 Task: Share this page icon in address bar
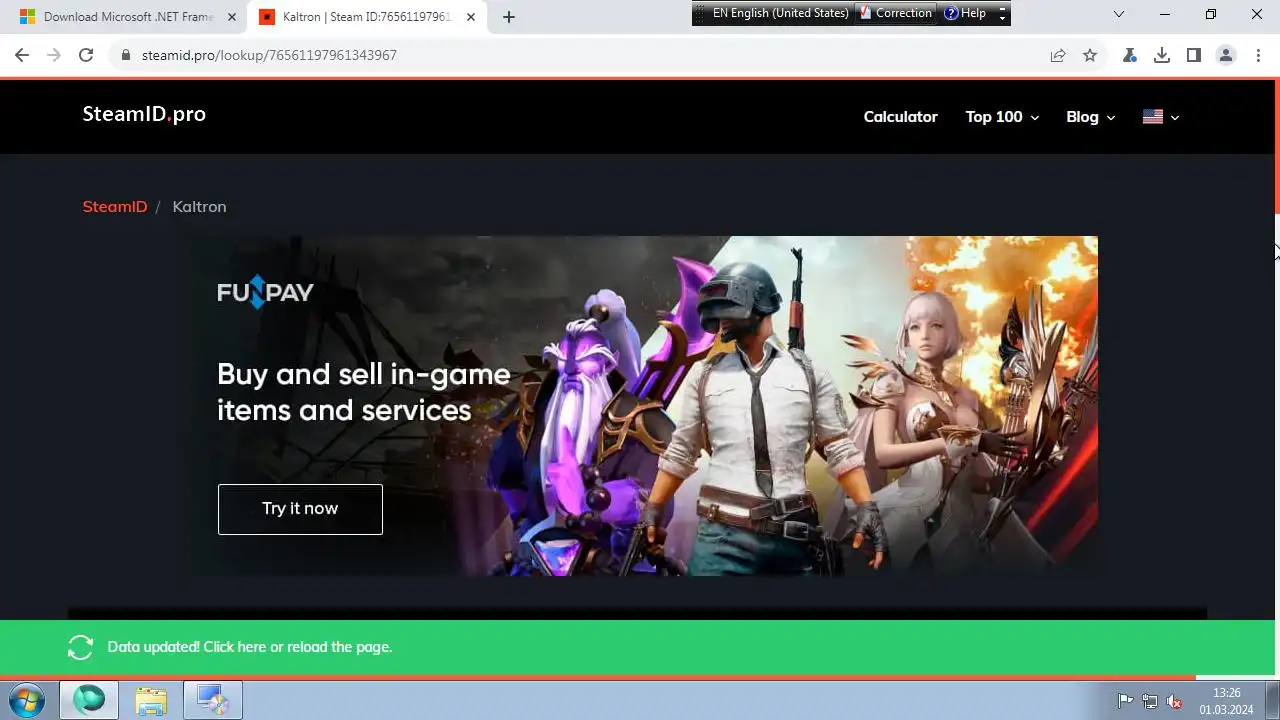pyautogui.click(x=1058, y=55)
